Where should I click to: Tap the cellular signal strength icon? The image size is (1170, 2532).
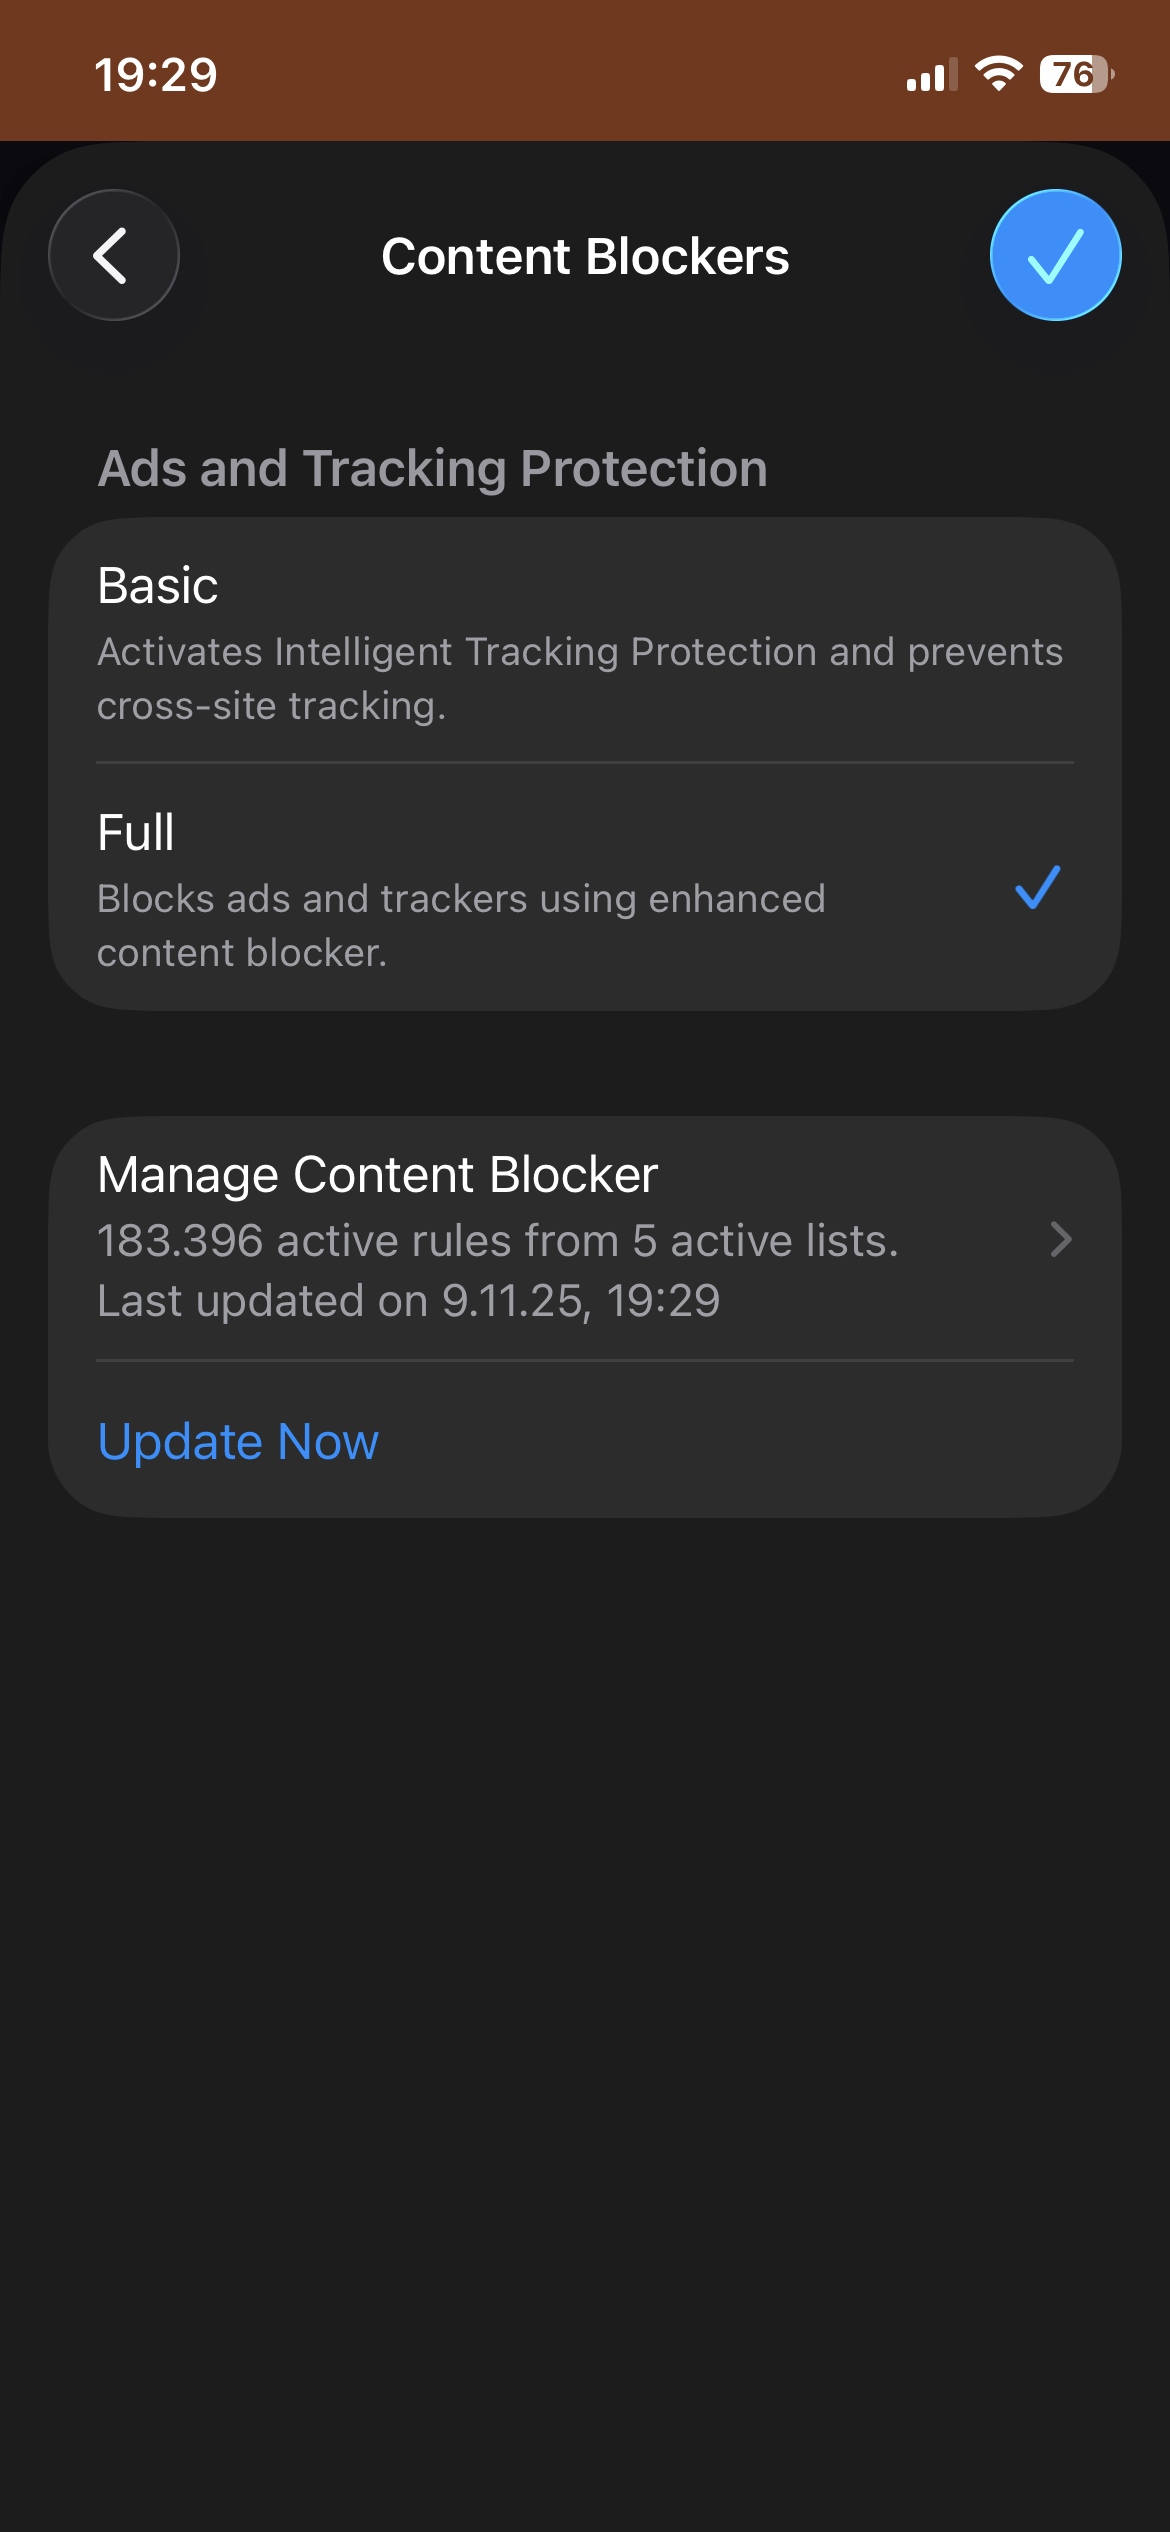click(x=931, y=75)
